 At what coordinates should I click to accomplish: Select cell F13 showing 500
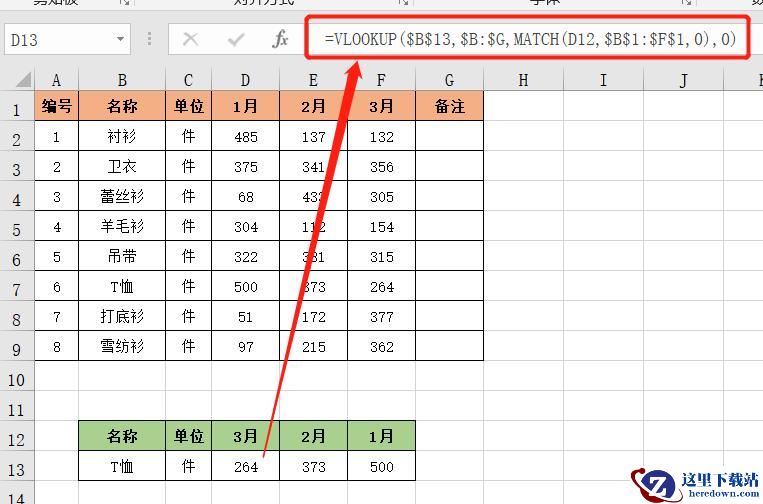pyautogui.click(x=381, y=467)
